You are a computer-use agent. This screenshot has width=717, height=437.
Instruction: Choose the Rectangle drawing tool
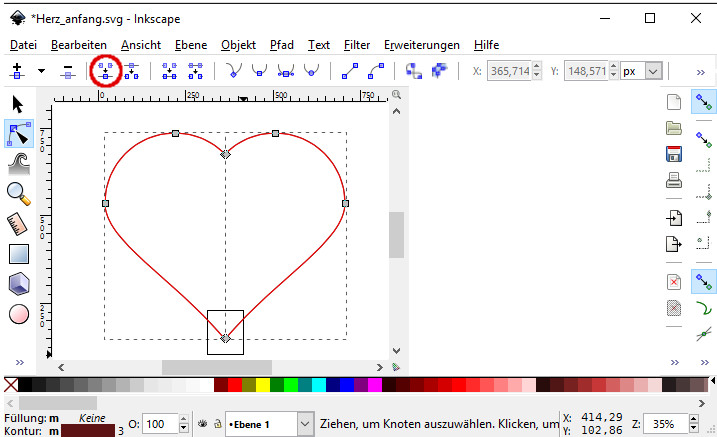point(18,254)
